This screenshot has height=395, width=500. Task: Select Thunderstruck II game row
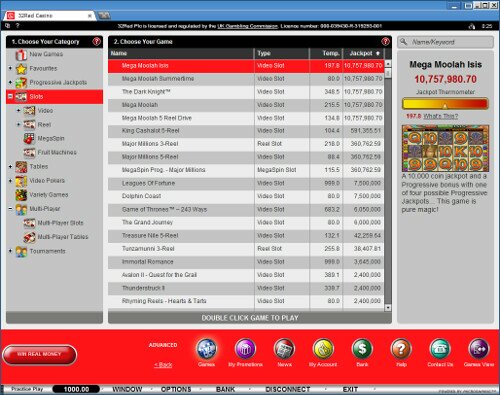(x=246, y=288)
